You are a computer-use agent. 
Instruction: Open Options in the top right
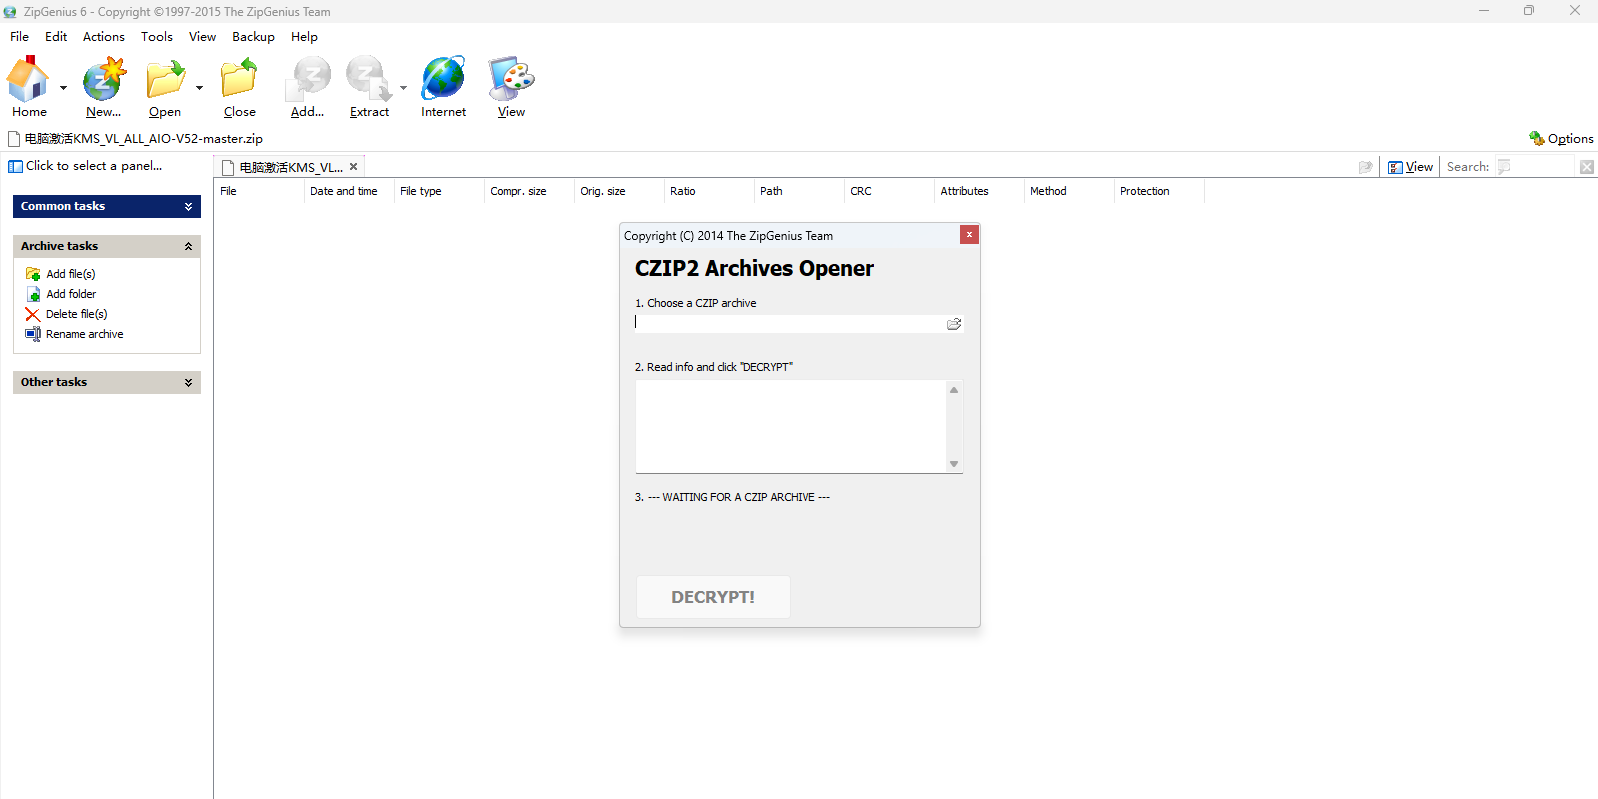point(1561,139)
